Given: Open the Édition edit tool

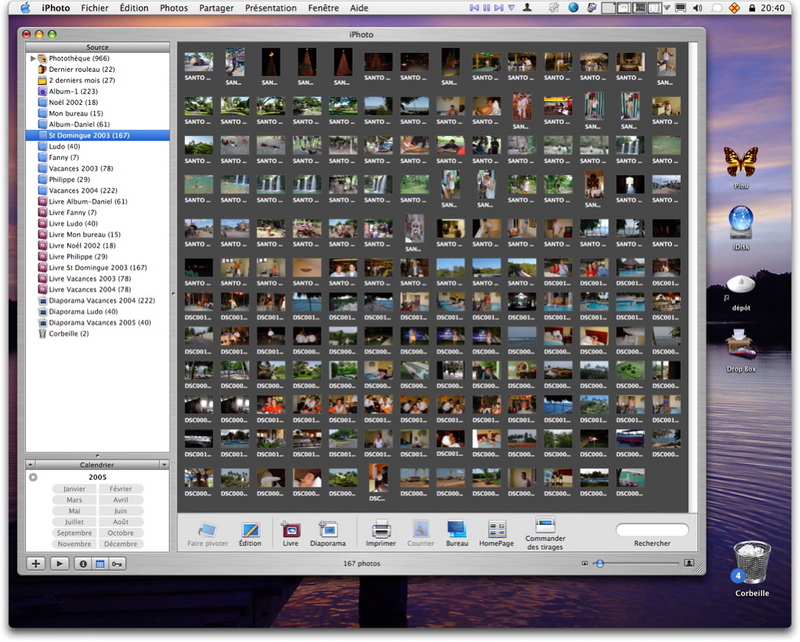Looking at the screenshot, I should click(x=250, y=530).
